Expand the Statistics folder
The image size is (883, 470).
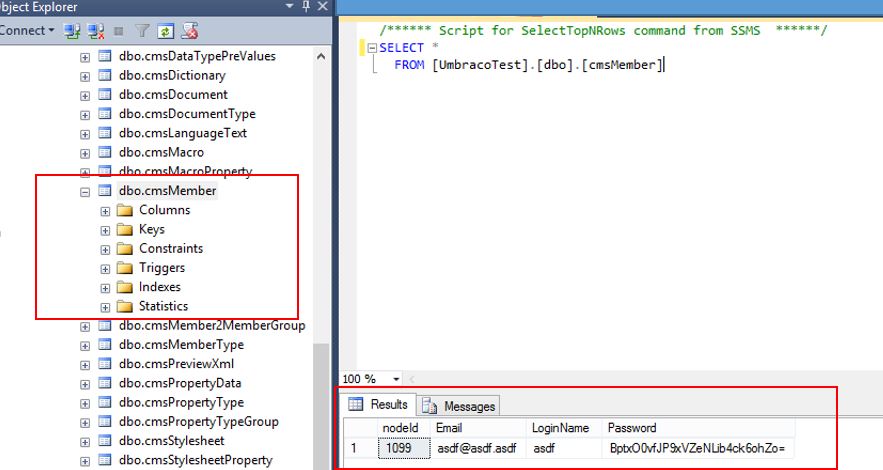[105, 307]
